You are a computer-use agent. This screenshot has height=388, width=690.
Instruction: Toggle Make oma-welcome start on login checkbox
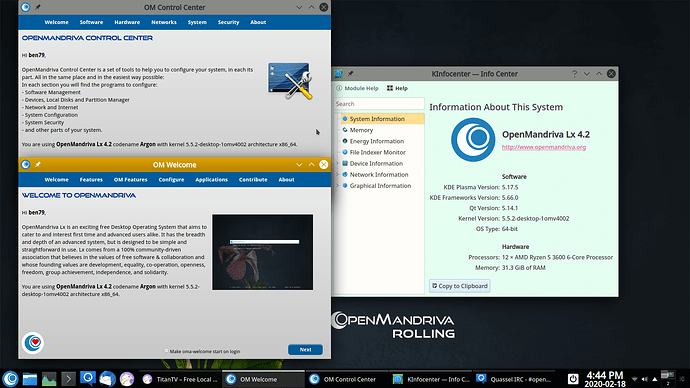click(x=166, y=351)
